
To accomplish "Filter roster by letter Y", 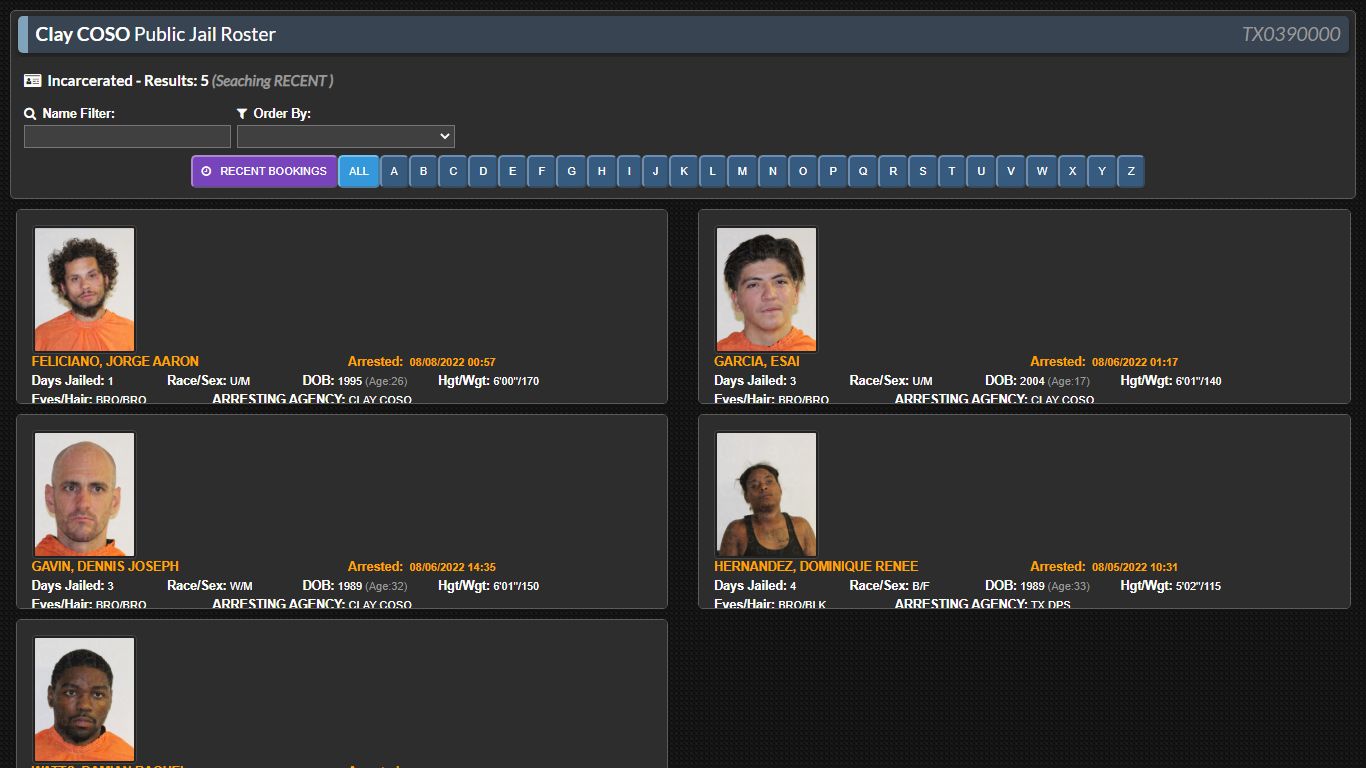I will click(1102, 171).
